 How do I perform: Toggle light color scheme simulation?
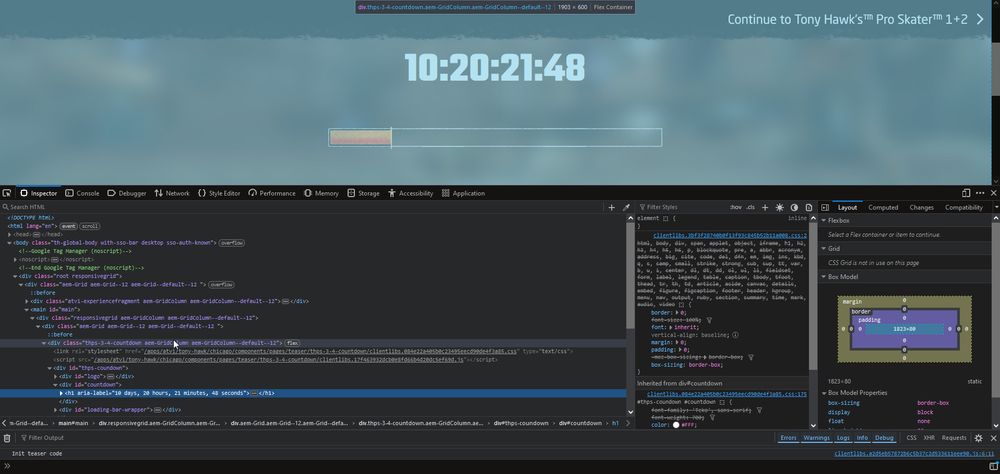(779, 207)
